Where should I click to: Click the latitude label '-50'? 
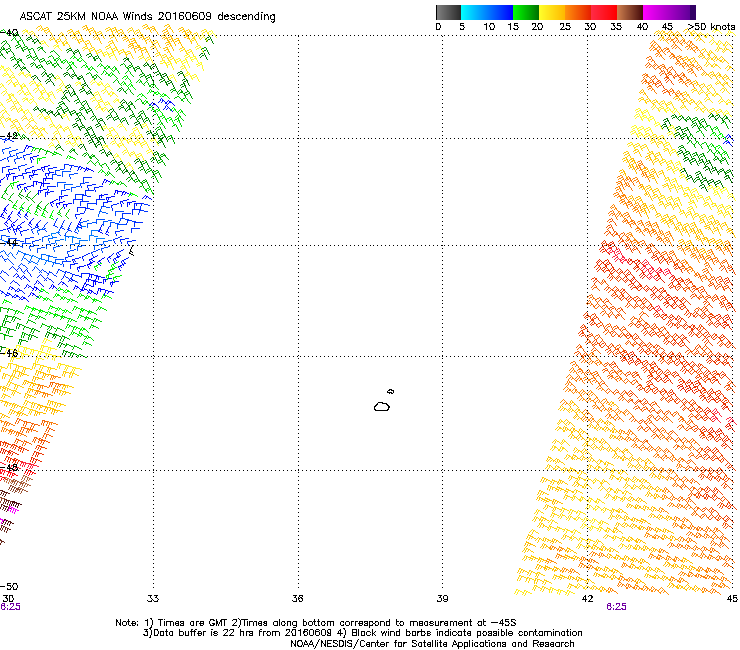[9, 587]
